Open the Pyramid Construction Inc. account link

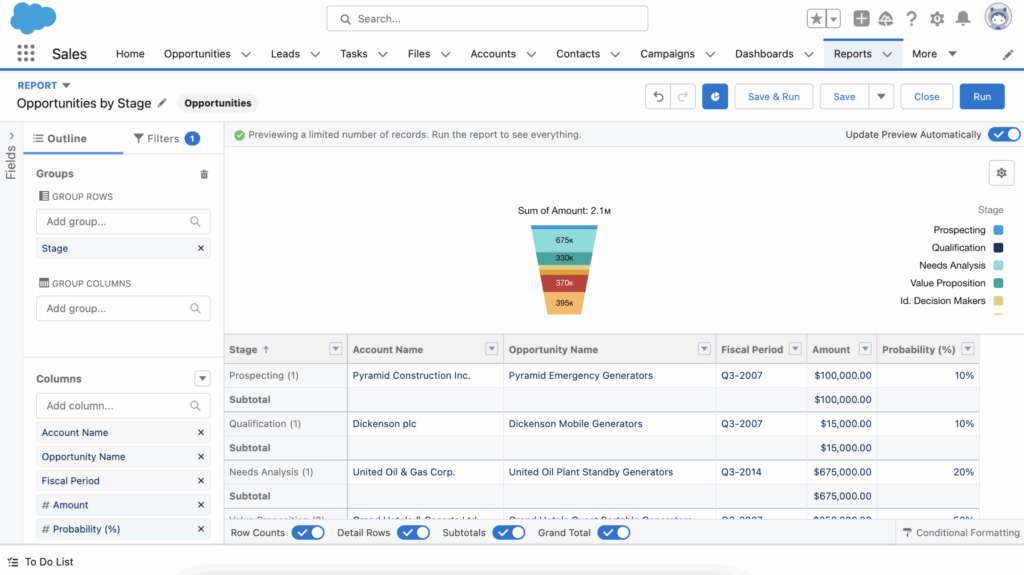tap(411, 376)
